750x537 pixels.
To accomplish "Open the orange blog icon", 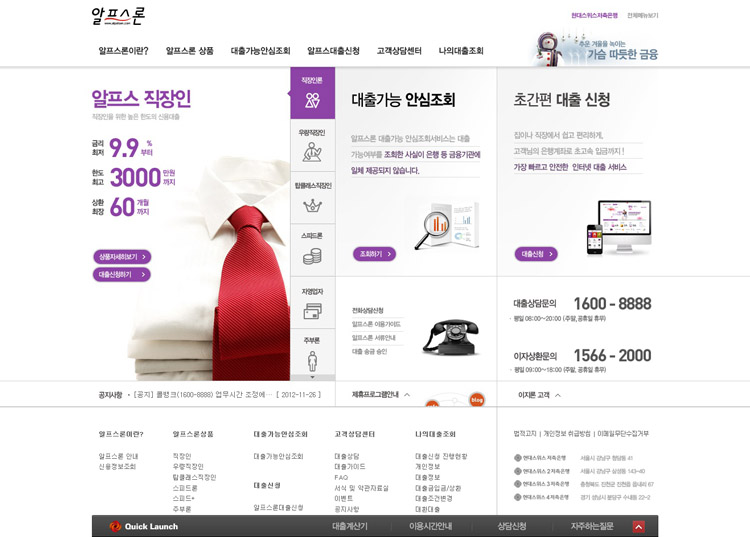I will point(476,399).
